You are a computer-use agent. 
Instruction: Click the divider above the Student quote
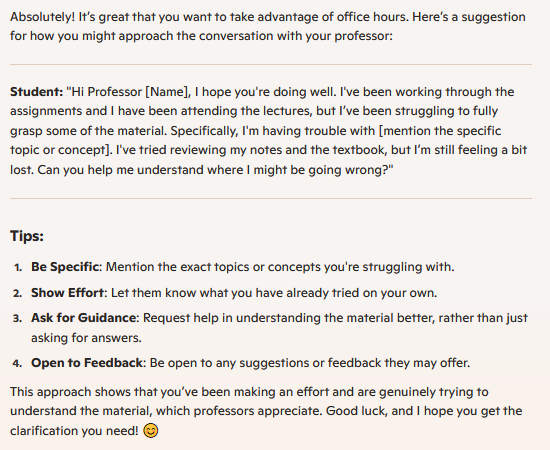(271, 65)
